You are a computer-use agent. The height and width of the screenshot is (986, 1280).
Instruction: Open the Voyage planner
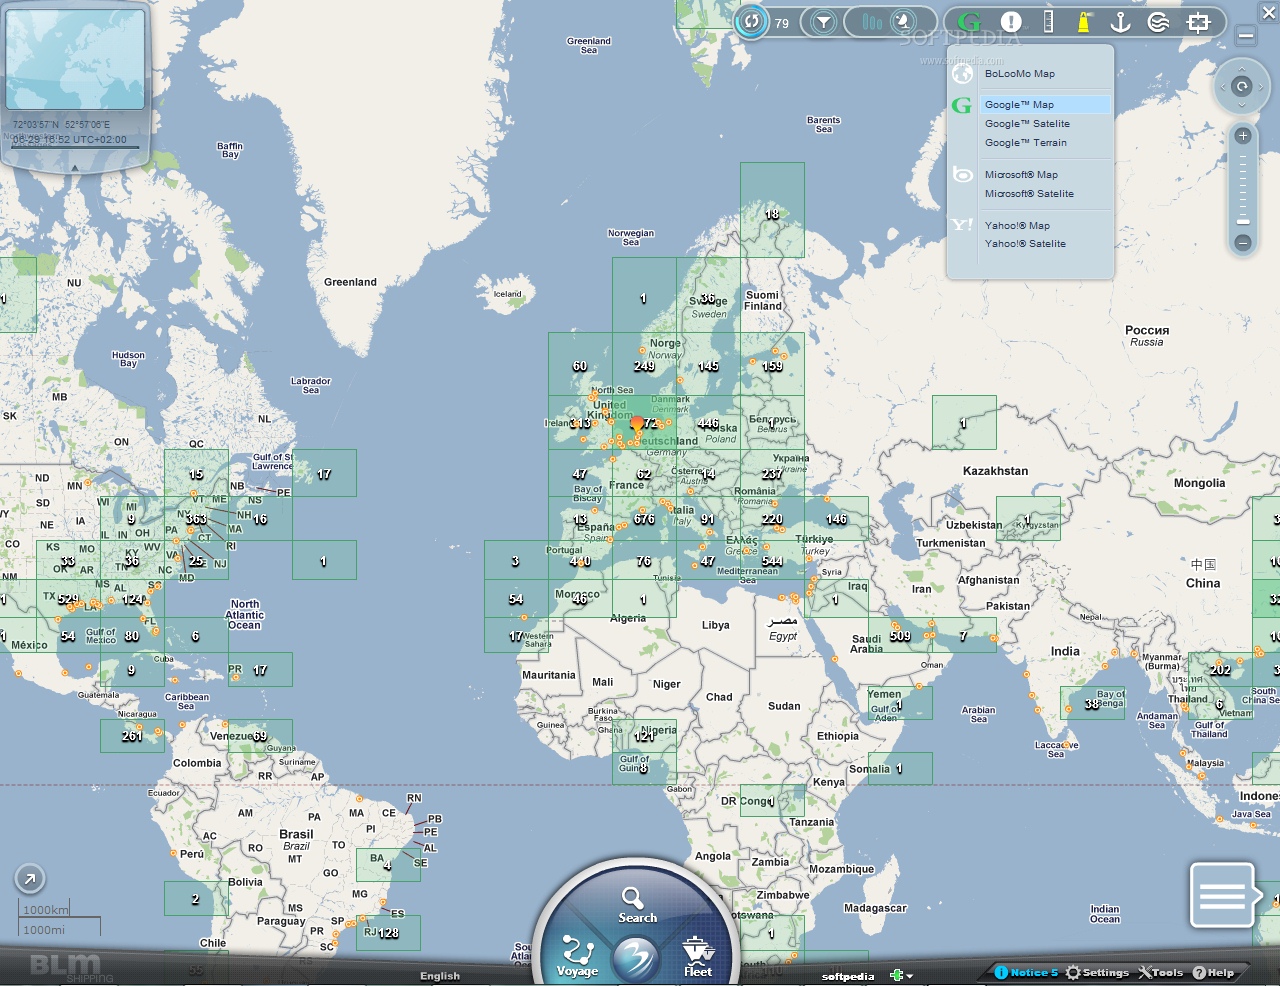577,957
